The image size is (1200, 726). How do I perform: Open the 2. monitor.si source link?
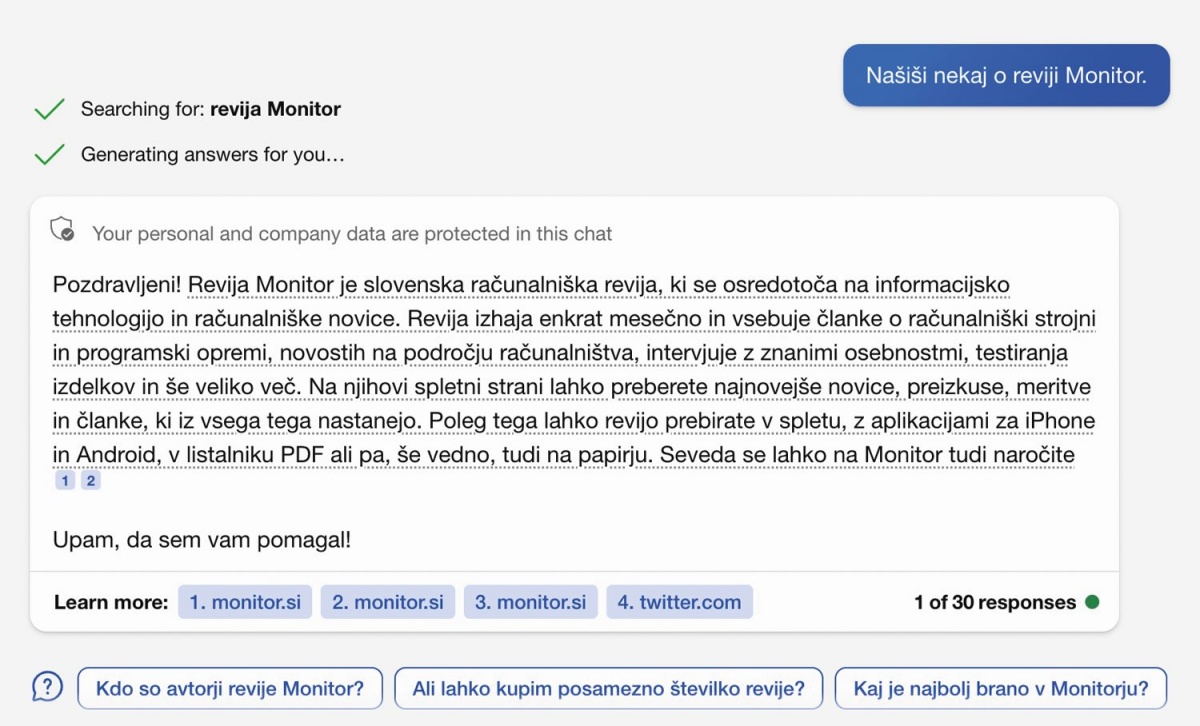point(388,602)
